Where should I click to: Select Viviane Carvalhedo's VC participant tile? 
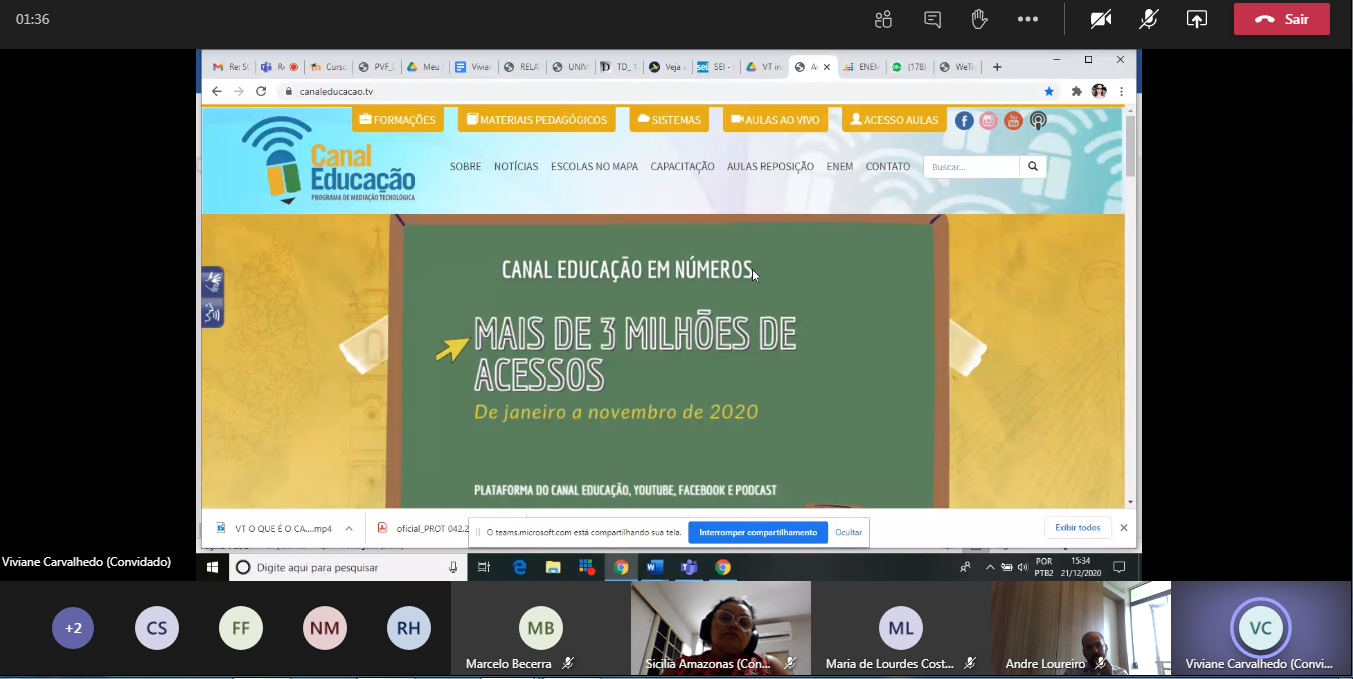[x=1261, y=629]
